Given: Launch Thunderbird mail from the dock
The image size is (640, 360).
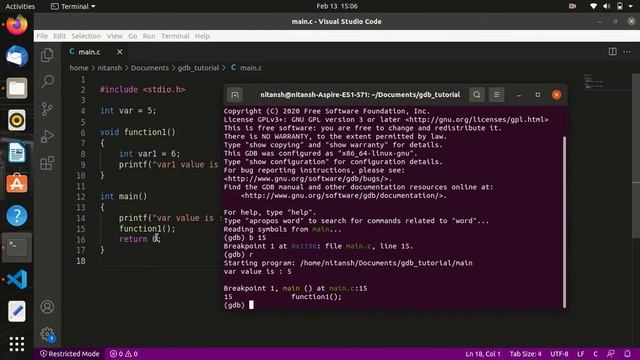Looking at the screenshot, I should [x=17, y=56].
